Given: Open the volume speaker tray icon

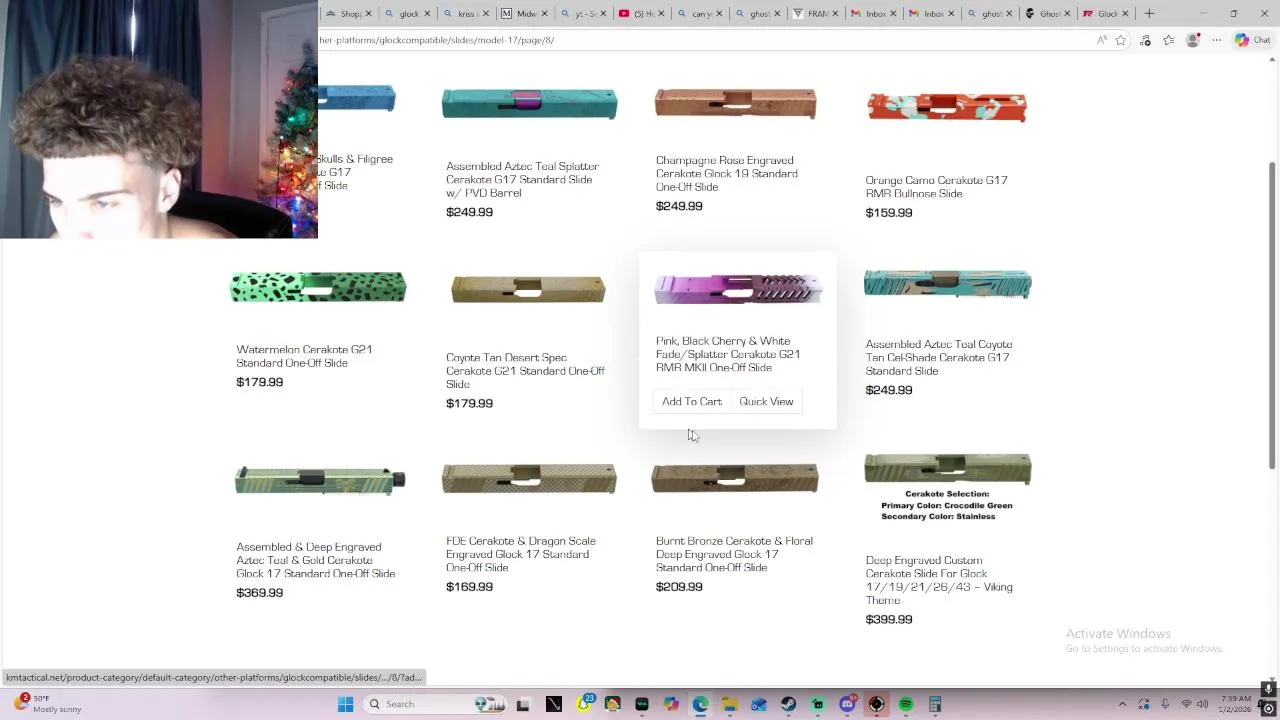Looking at the screenshot, I should click(x=1202, y=704).
